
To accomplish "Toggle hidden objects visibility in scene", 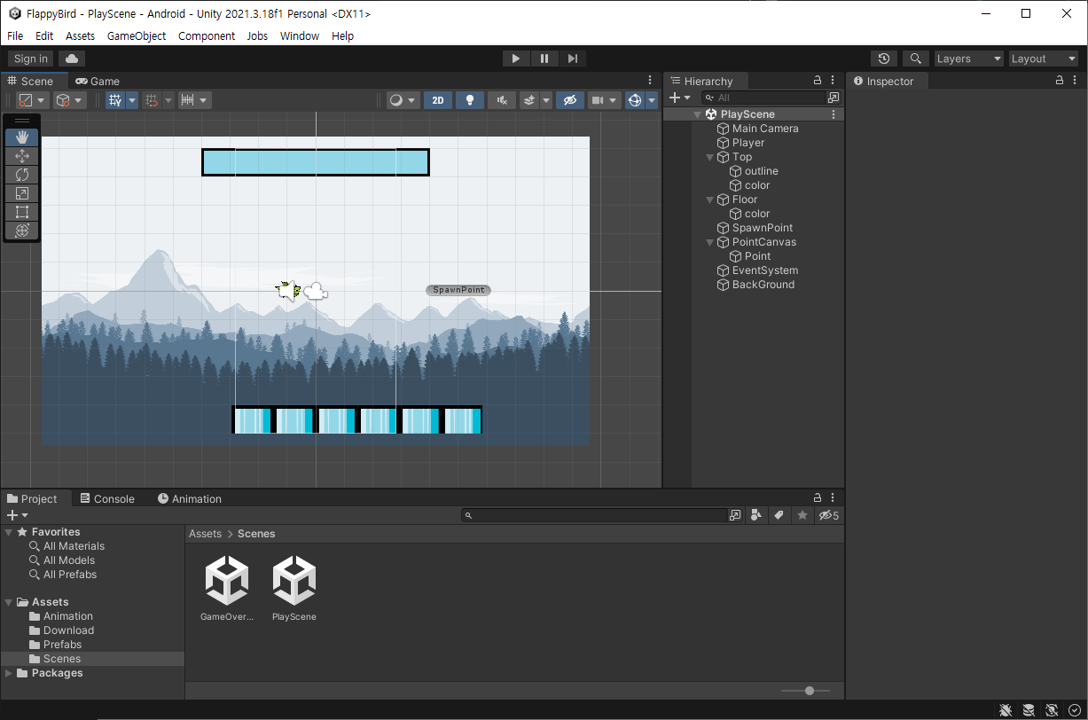I will coord(570,100).
